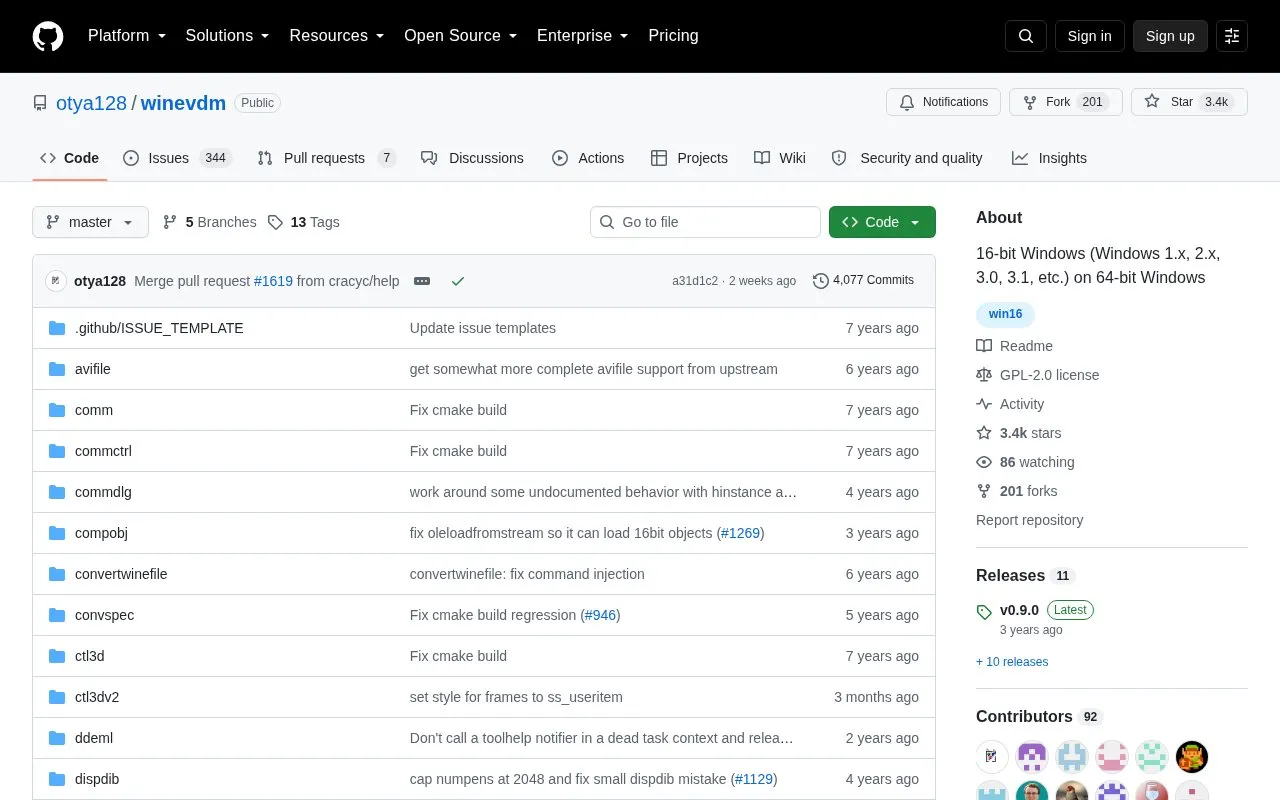The image size is (1280, 800).
Task: Click the Report repository link
Action: coord(1029,520)
